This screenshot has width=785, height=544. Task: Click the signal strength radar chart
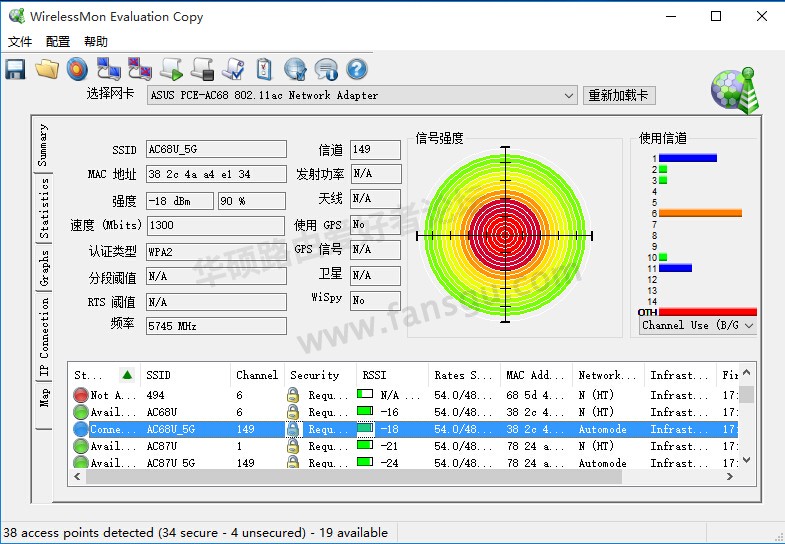click(x=505, y=235)
